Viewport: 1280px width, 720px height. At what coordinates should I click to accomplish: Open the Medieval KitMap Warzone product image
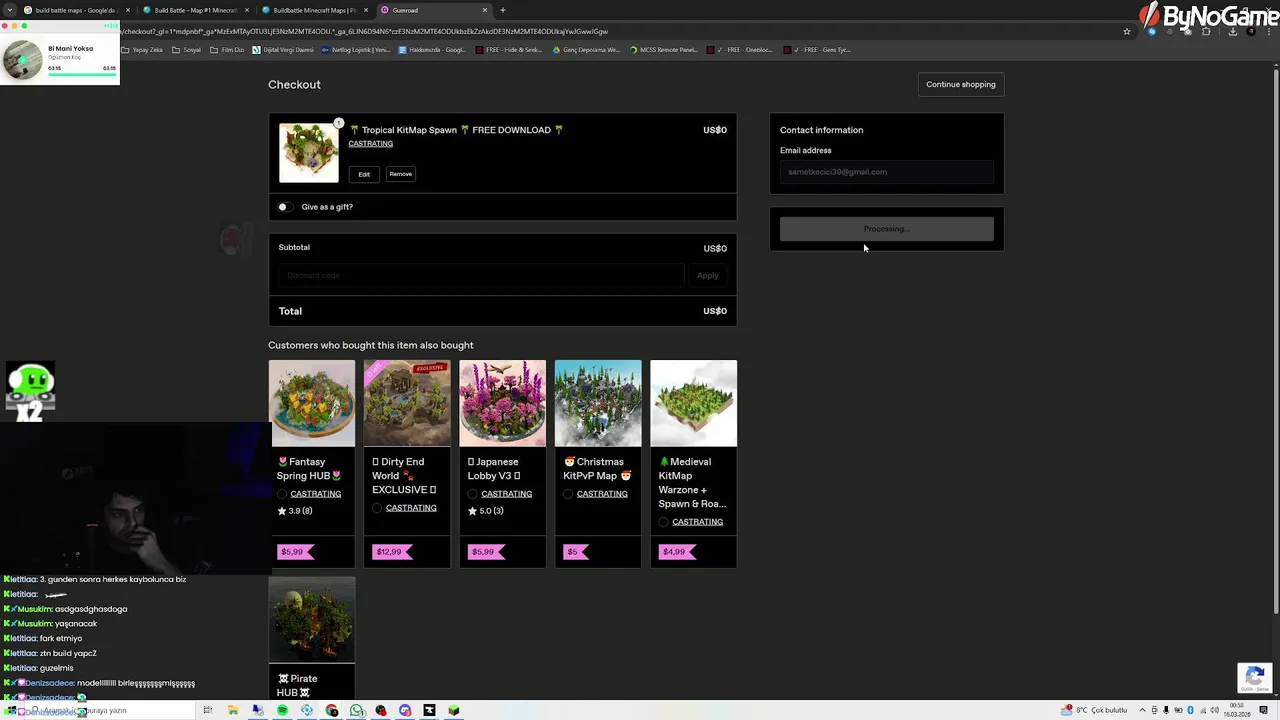click(x=693, y=403)
